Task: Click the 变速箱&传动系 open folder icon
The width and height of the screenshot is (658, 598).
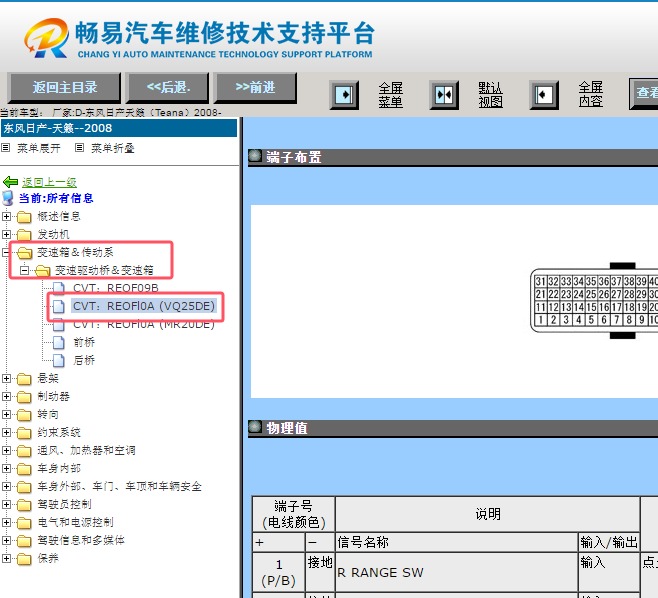Action: click(x=25, y=253)
